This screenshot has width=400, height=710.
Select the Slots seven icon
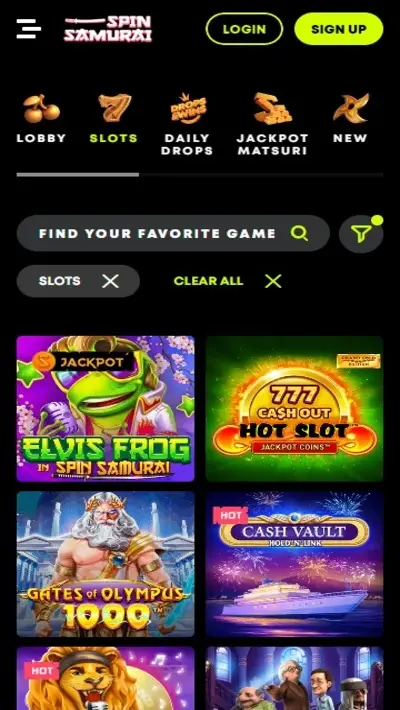pos(114,108)
